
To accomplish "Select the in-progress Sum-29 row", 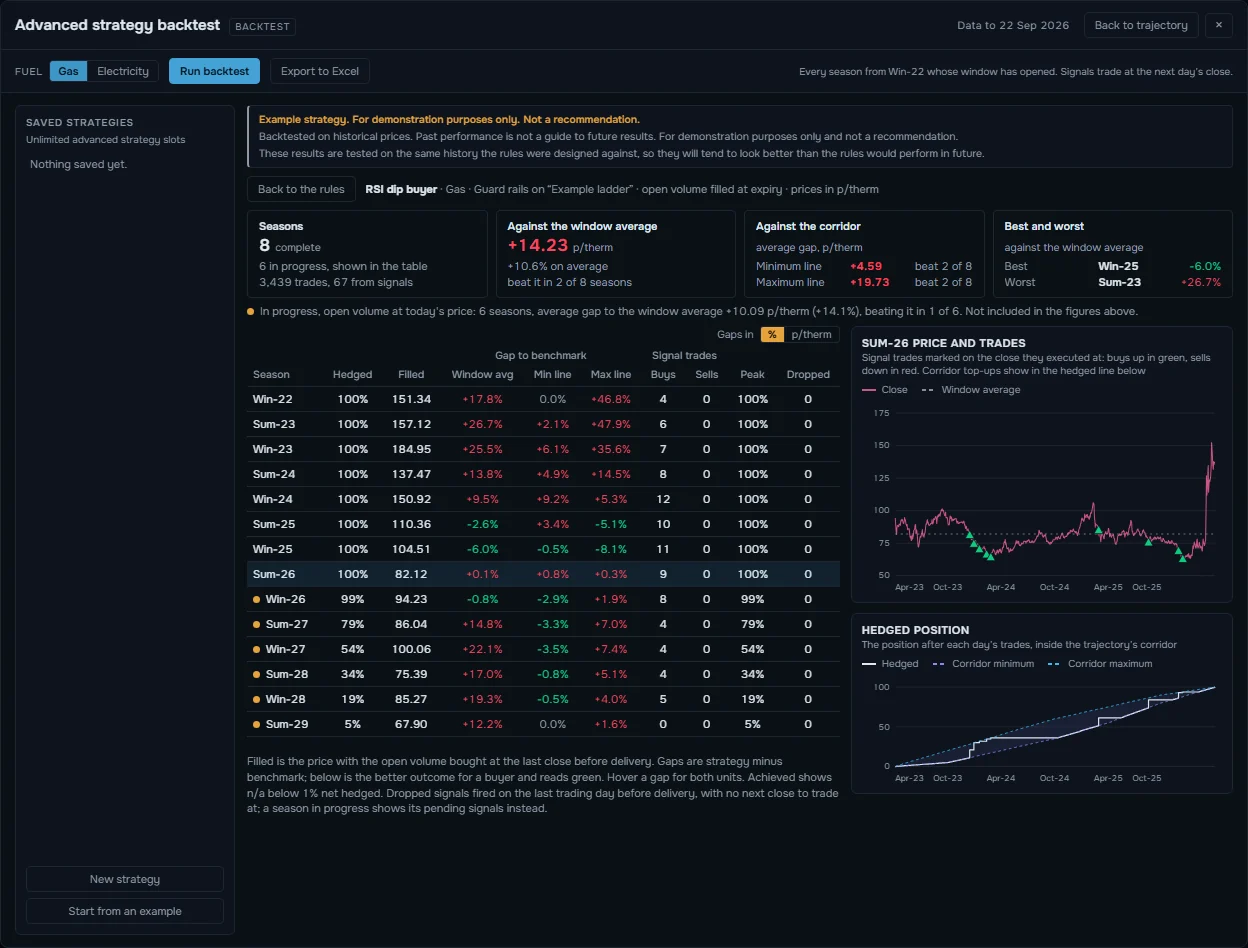I will point(543,724).
